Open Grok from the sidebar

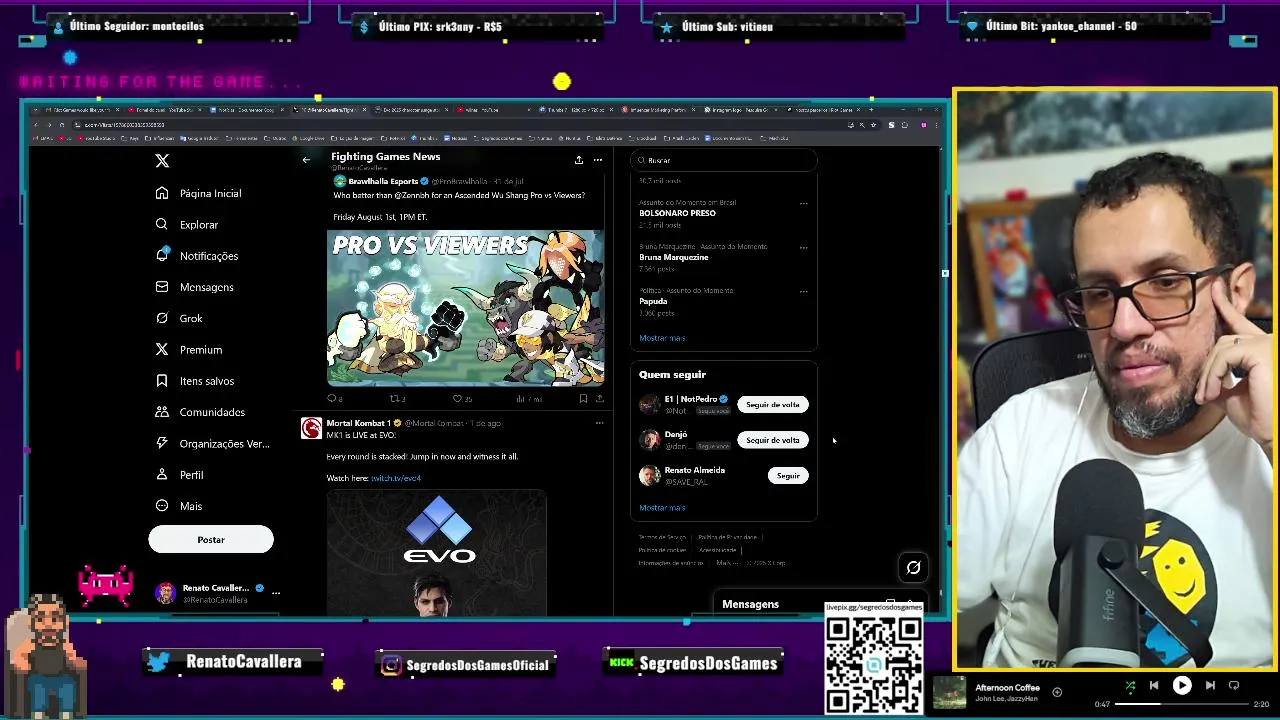[x=180, y=318]
